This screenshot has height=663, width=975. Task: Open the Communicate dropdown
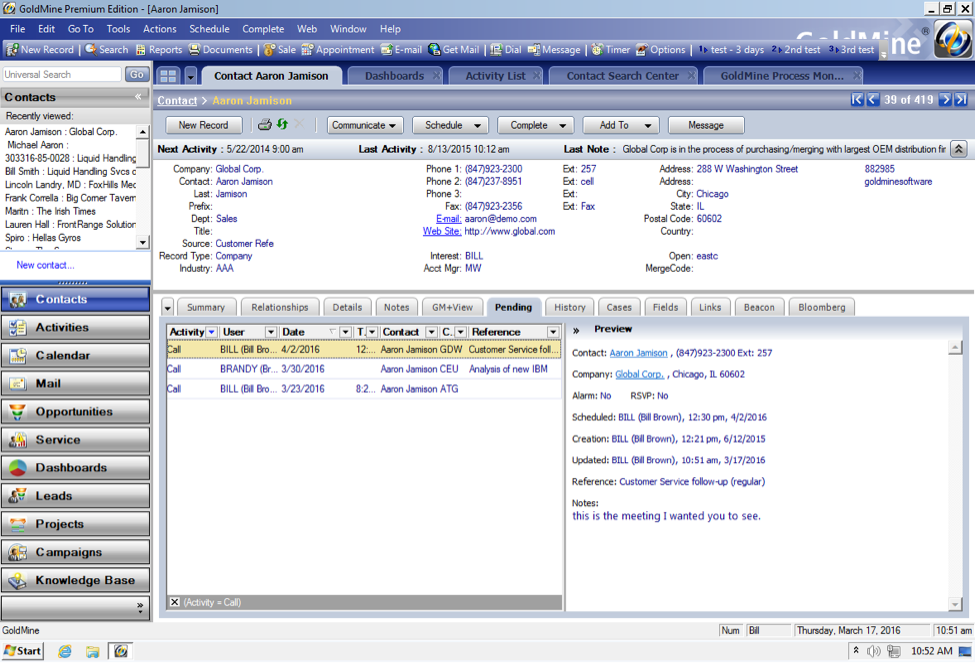click(x=365, y=125)
